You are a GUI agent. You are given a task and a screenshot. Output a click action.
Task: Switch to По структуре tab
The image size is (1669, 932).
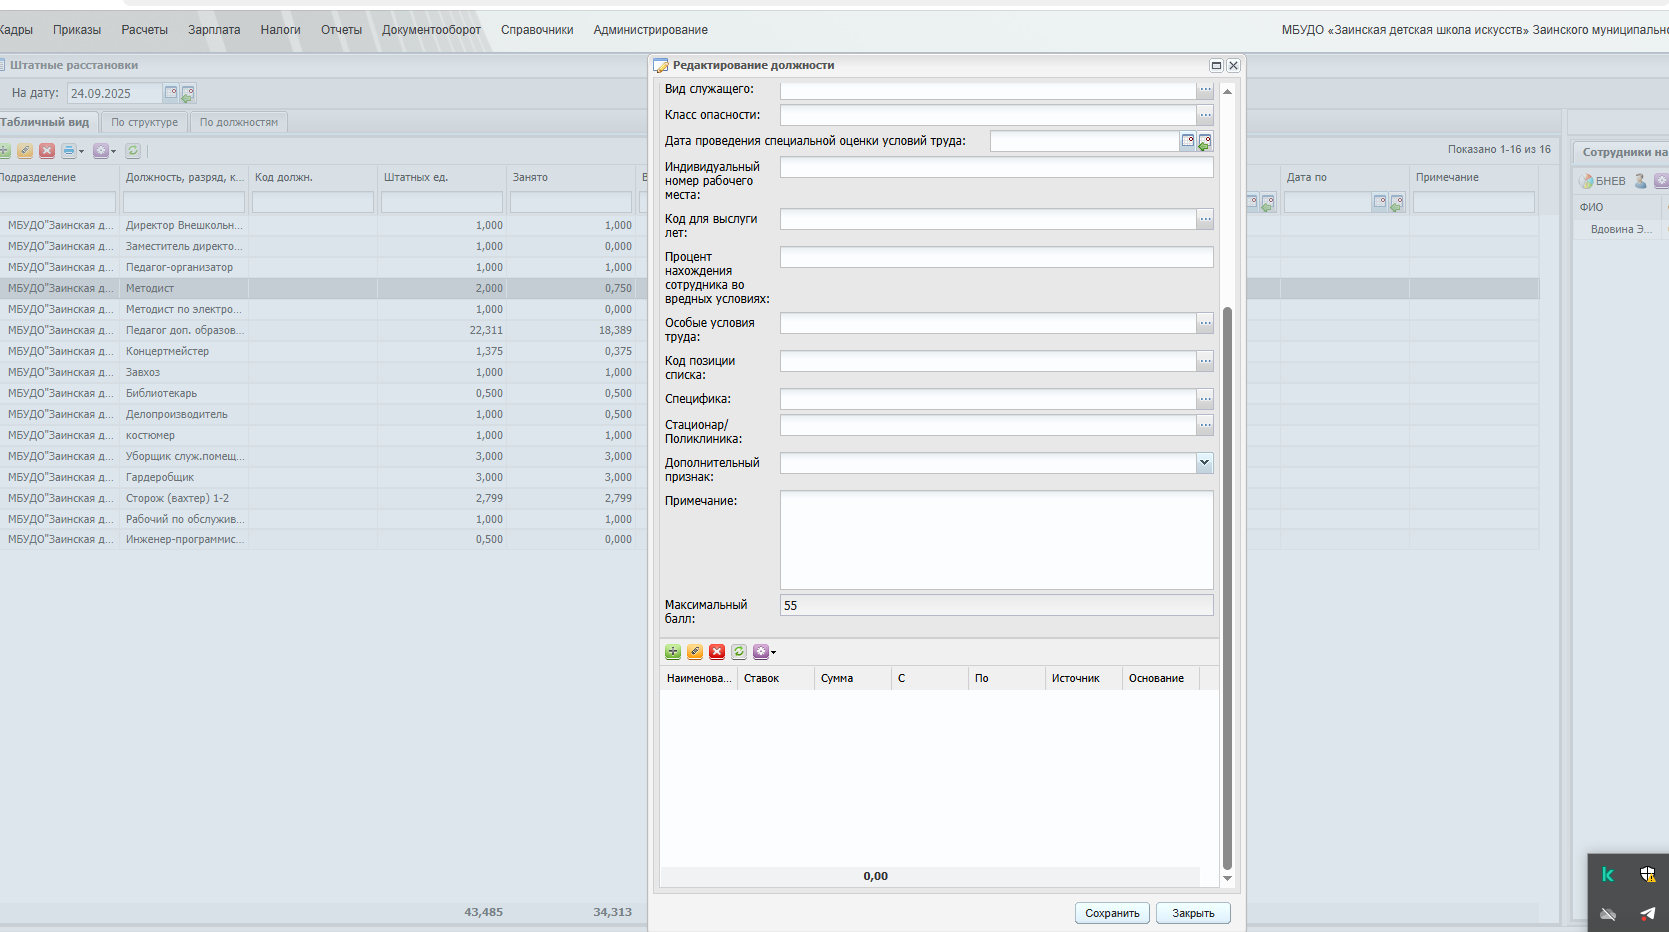pos(145,122)
